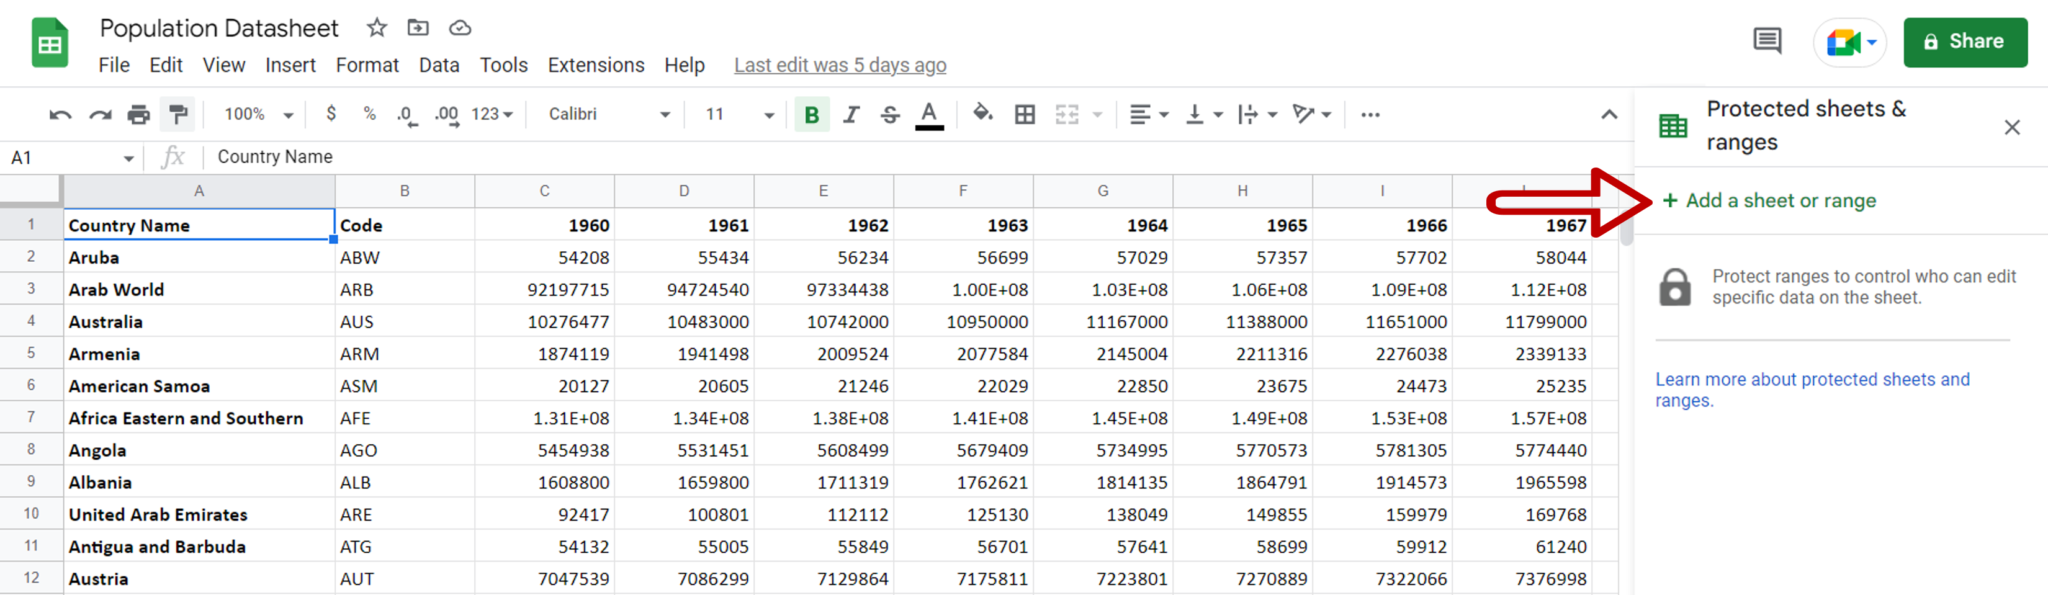Expand the 100% zoom dropdown
This screenshot has height=595, width=2048.
point(258,115)
